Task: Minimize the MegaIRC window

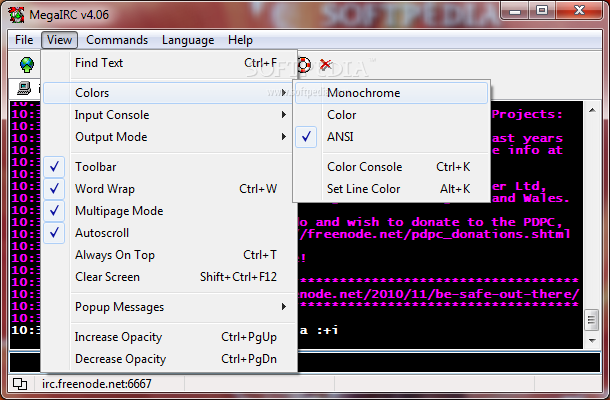Action: (x=515, y=11)
